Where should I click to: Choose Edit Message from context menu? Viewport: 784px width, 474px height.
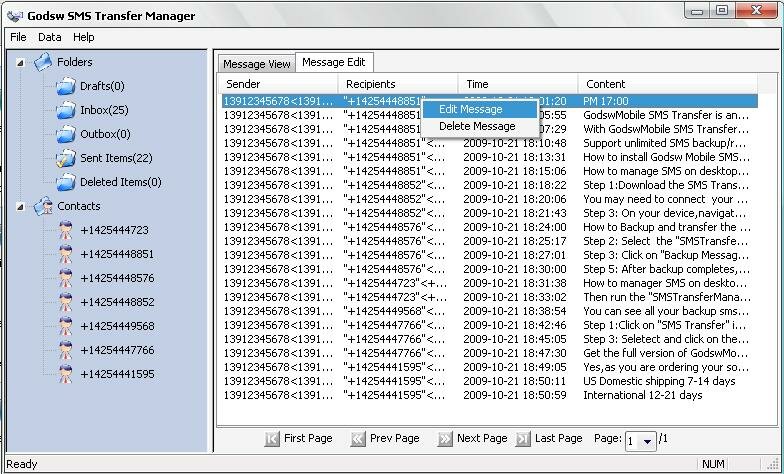coord(480,109)
